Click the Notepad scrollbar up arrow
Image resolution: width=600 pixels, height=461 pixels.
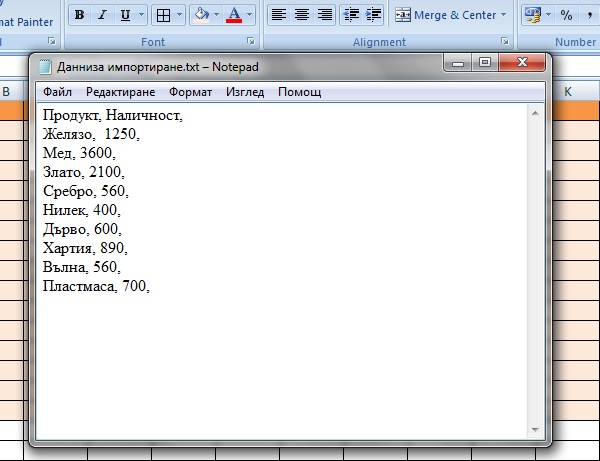[x=535, y=113]
